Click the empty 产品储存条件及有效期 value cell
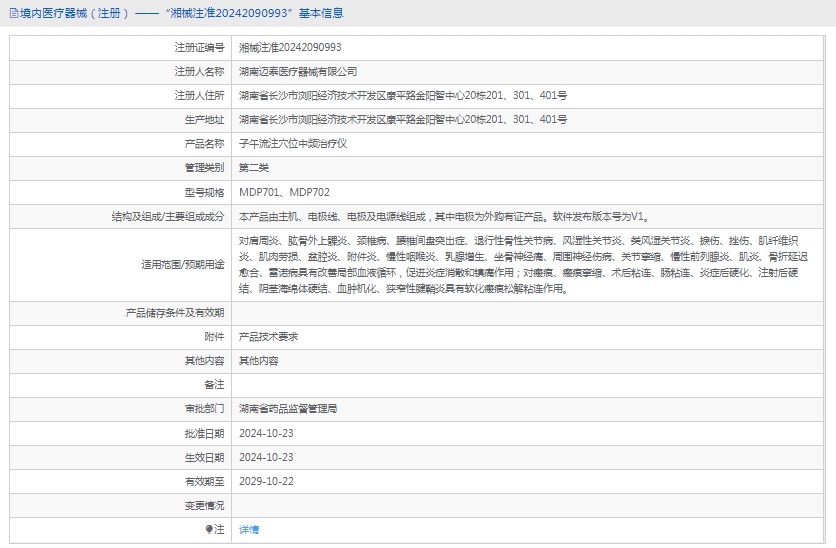 pyautogui.click(x=530, y=313)
